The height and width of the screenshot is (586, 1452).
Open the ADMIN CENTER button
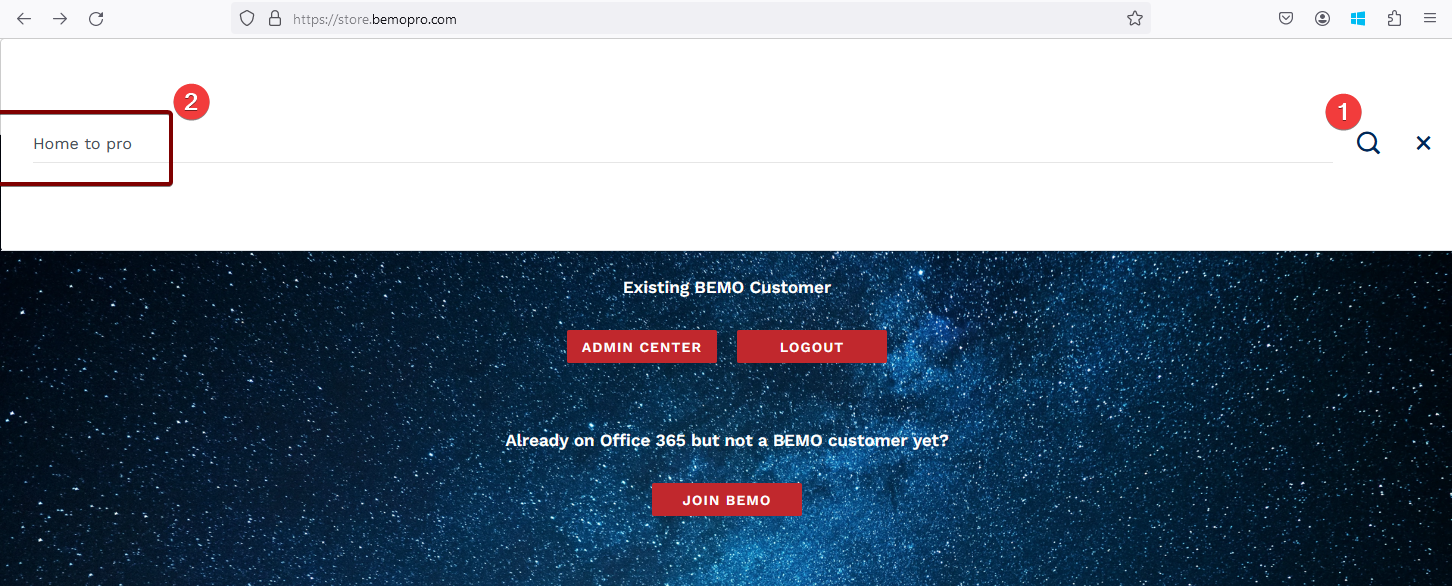click(x=641, y=347)
